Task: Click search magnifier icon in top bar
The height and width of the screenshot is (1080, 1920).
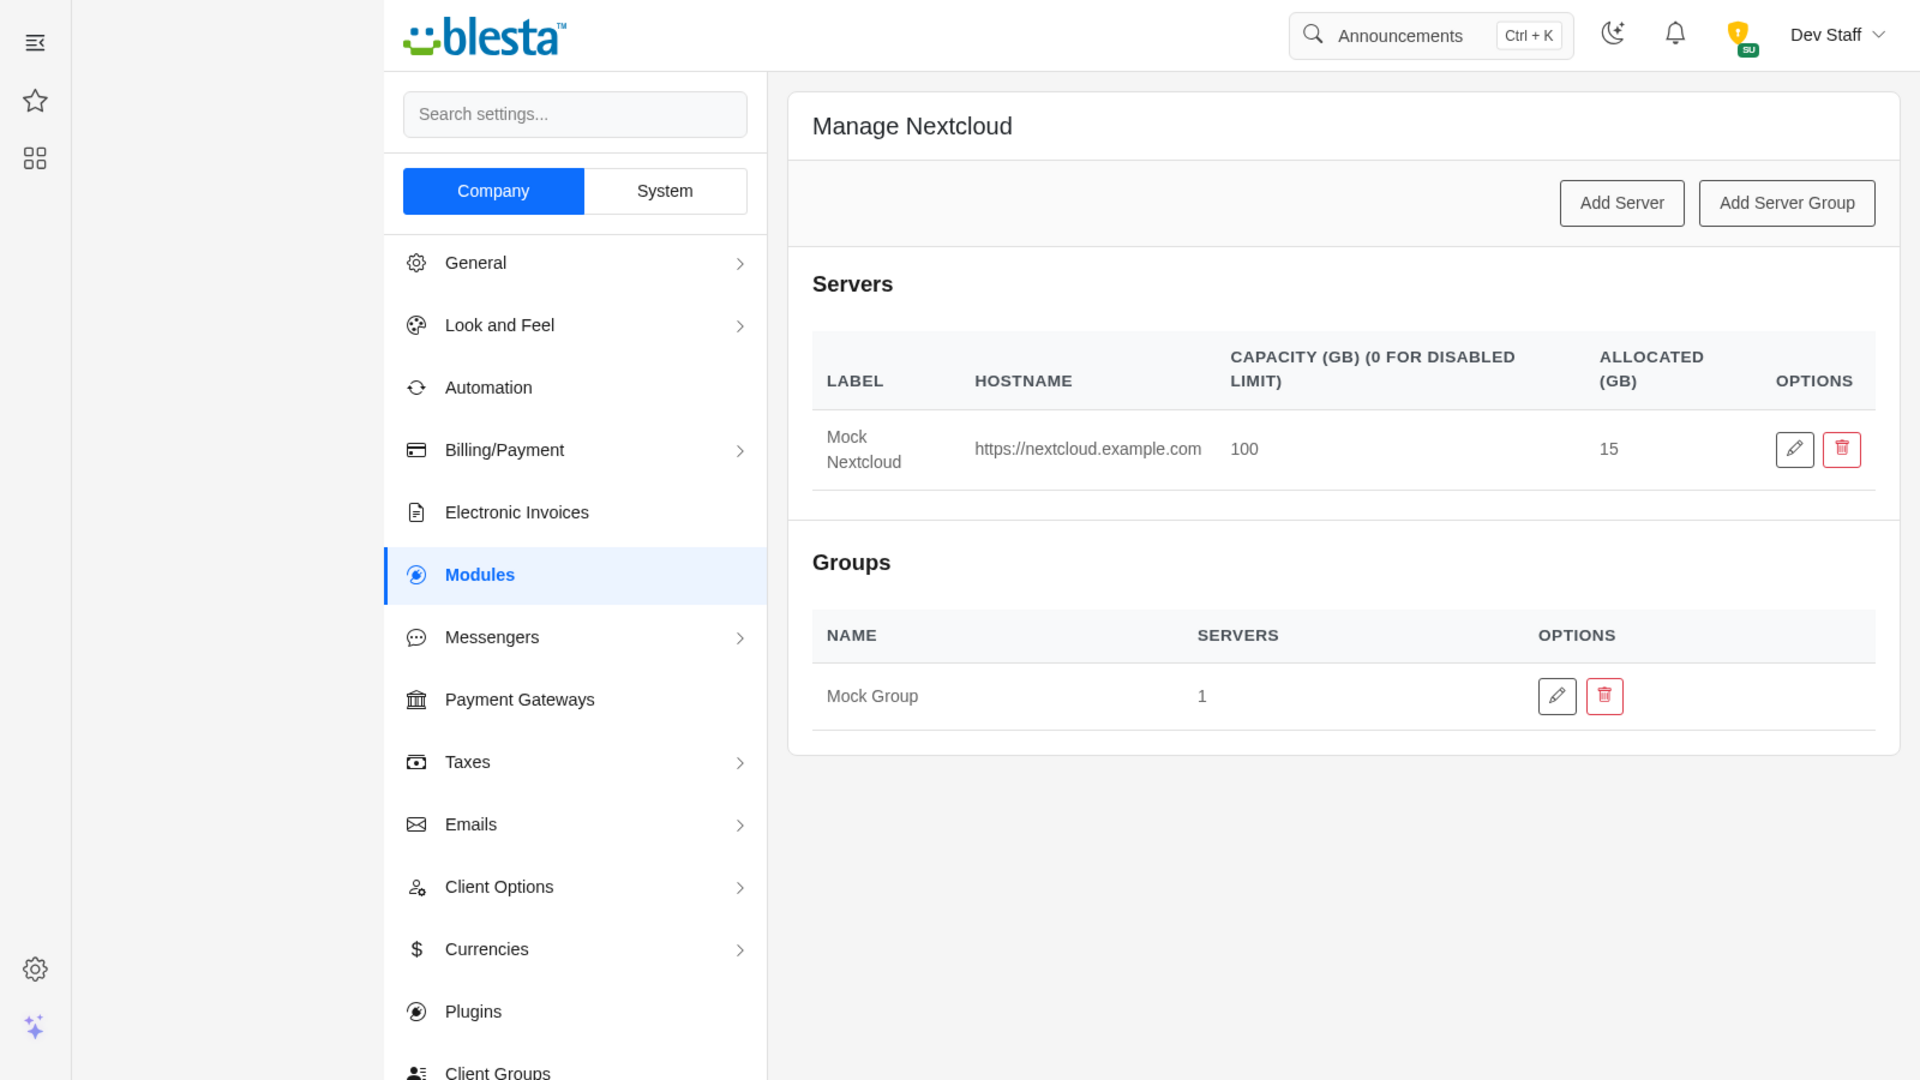Action: click(x=1313, y=35)
